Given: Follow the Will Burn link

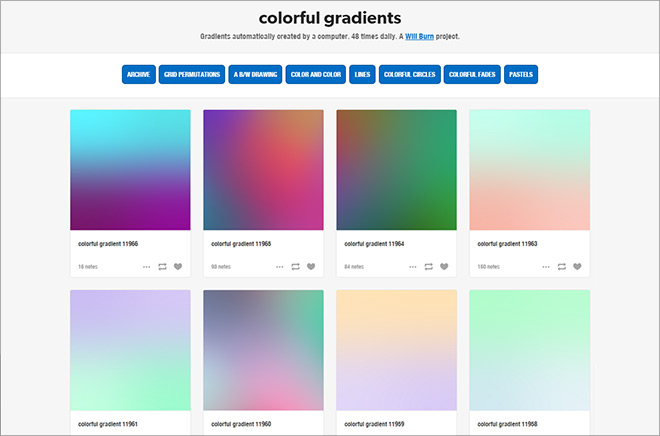Looking at the screenshot, I should (x=419, y=37).
